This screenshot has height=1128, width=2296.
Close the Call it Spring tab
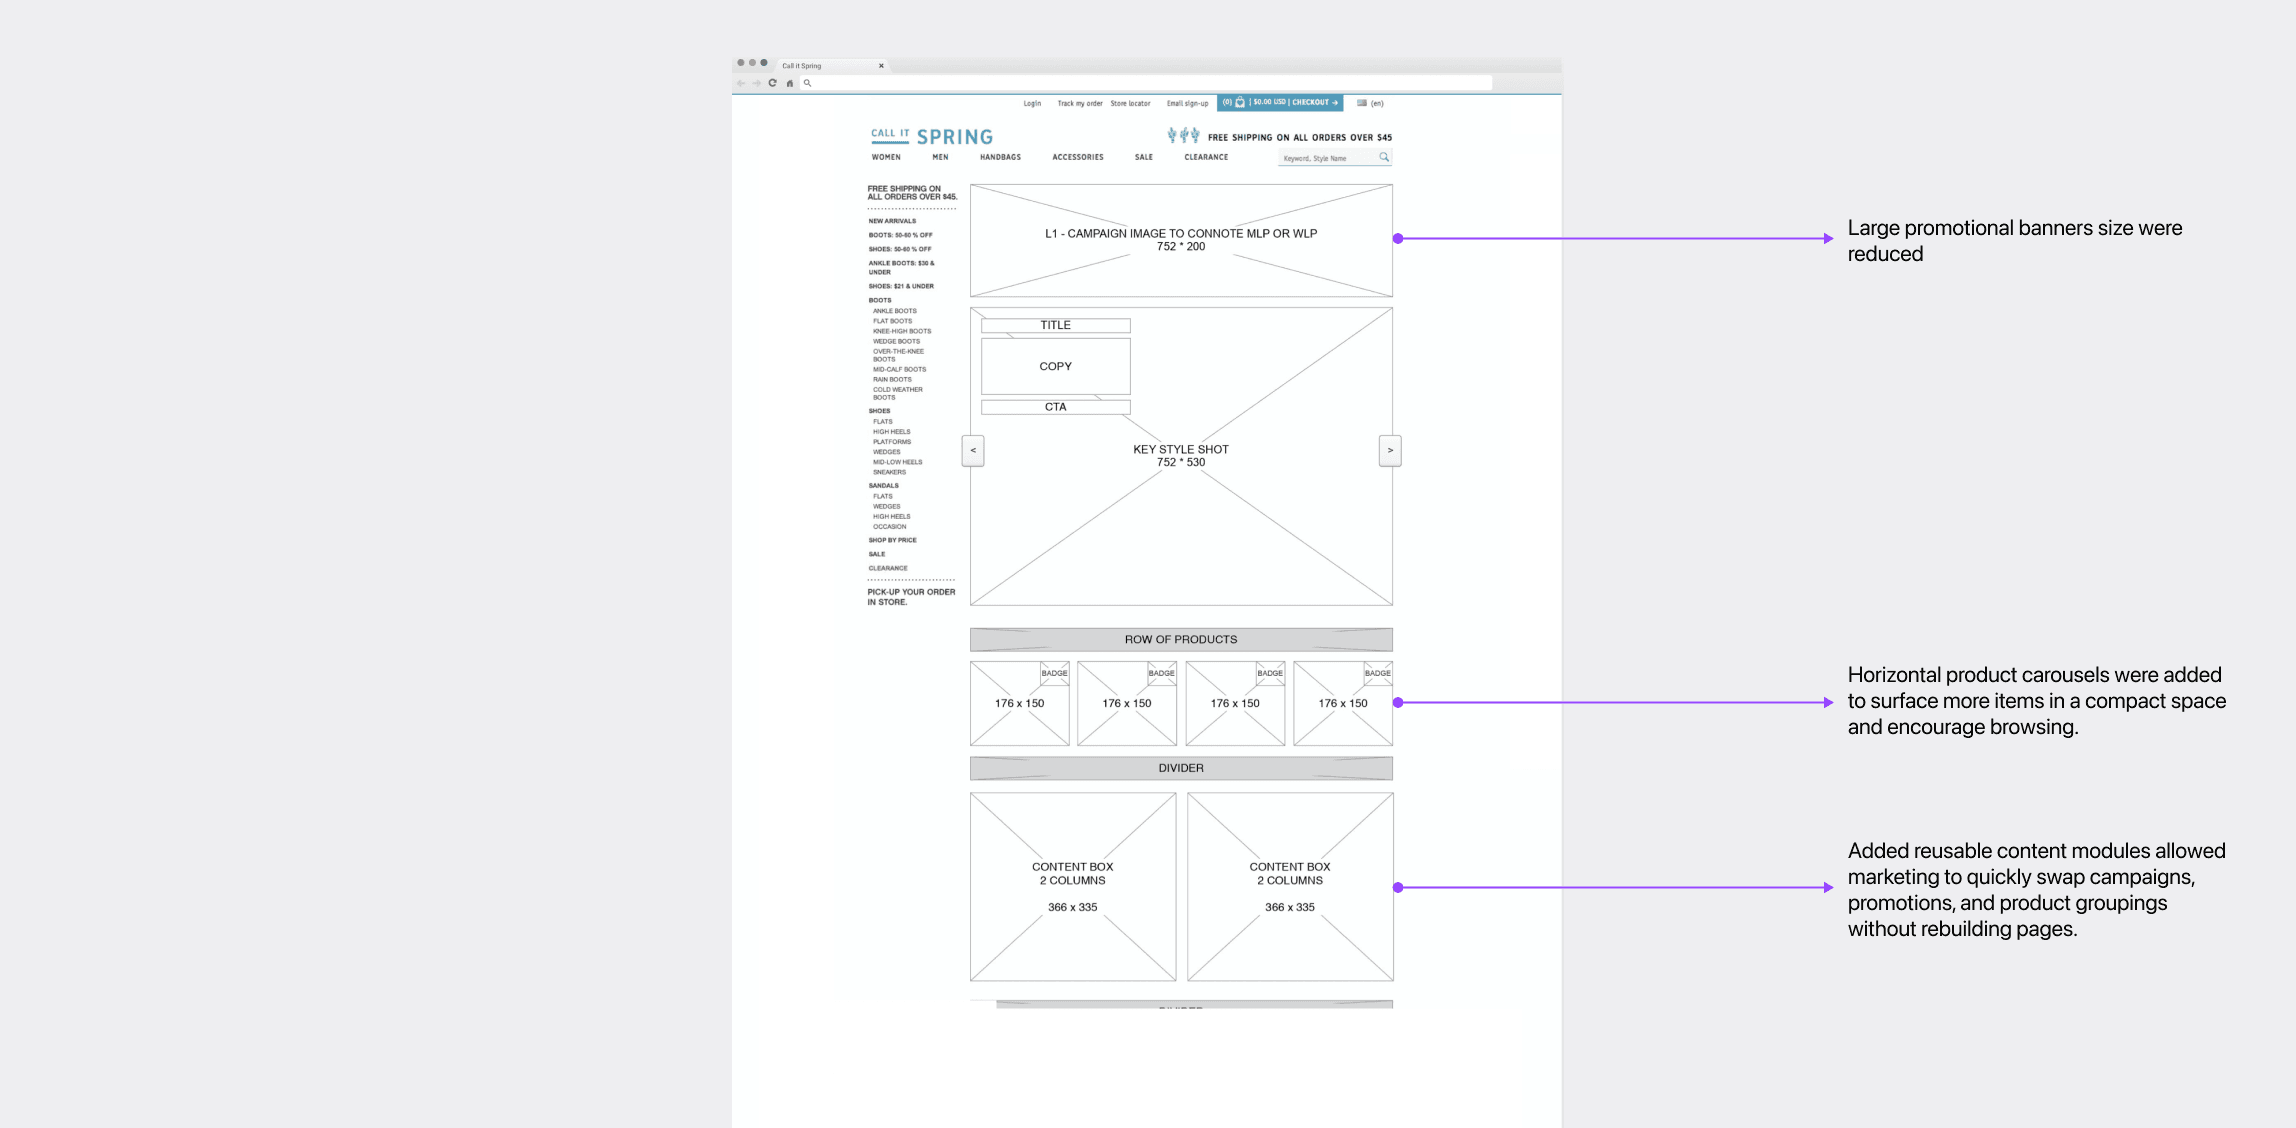(x=881, y=66)
